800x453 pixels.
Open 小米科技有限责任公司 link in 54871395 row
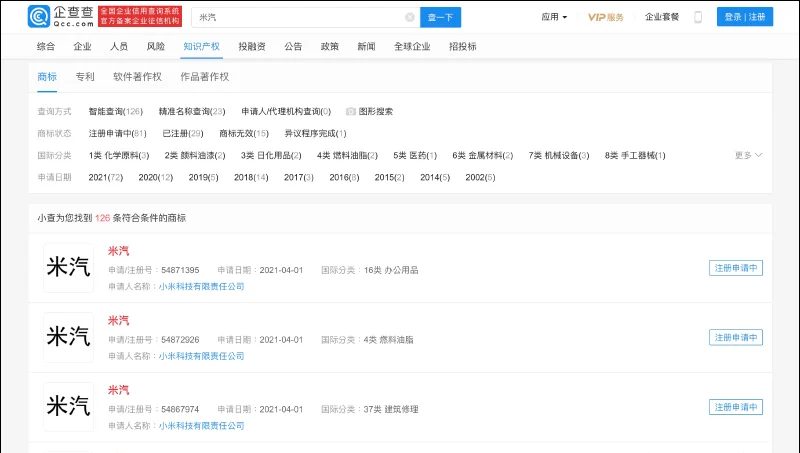tap(202, 286)
